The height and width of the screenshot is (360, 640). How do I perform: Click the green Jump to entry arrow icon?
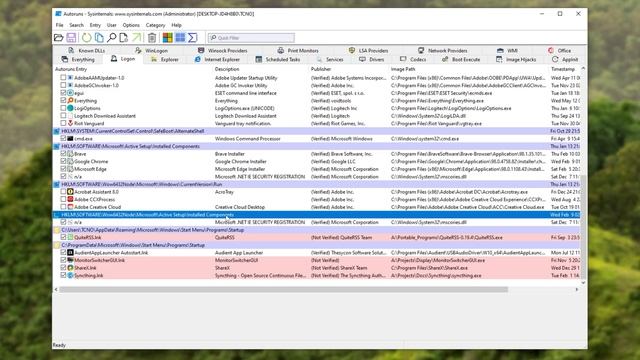pyautogui.click(x=137, y=38)
